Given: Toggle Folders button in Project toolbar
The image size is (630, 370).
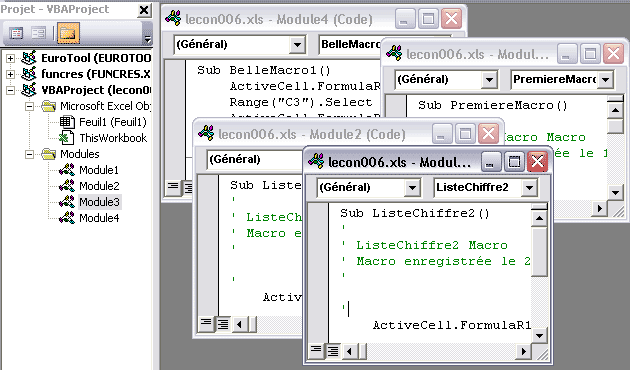Looking at the screenshot, I should coord(68,33).
